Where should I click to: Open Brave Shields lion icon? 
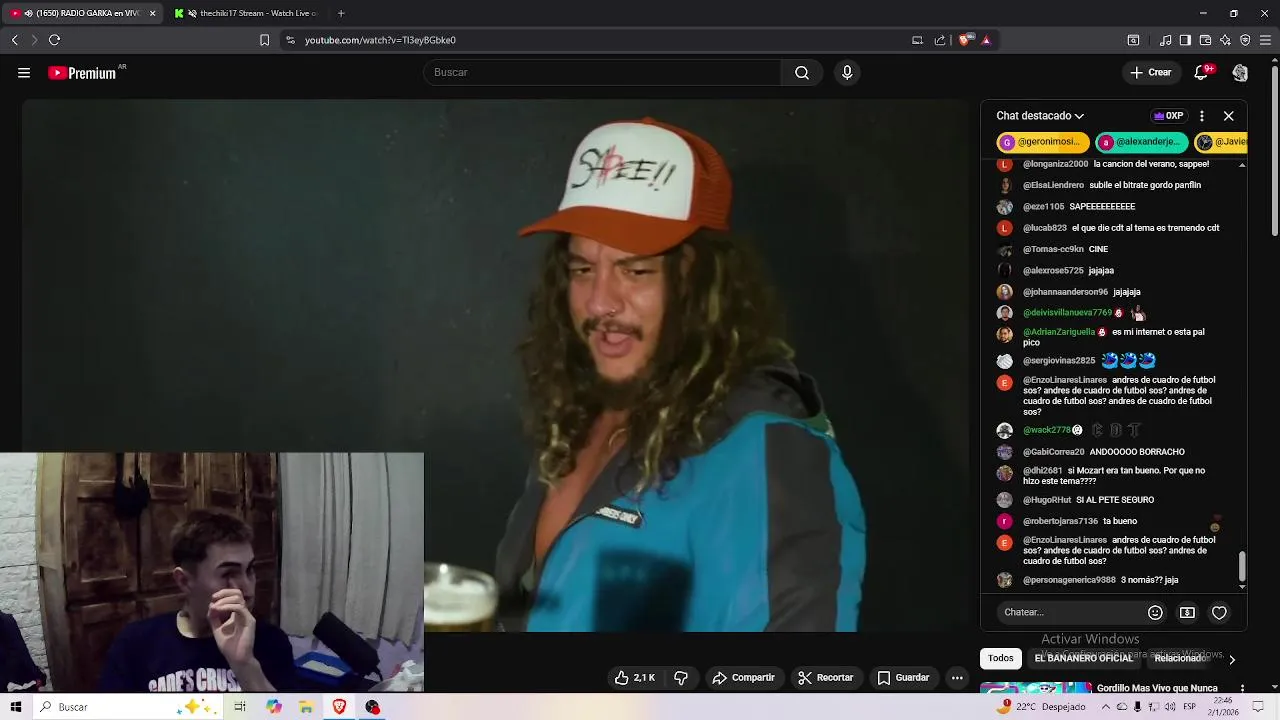point(965,40)
